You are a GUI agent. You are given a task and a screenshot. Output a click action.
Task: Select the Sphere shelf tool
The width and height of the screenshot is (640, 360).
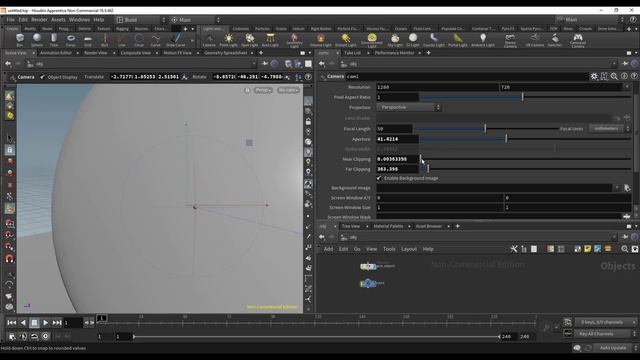(37, 40)
